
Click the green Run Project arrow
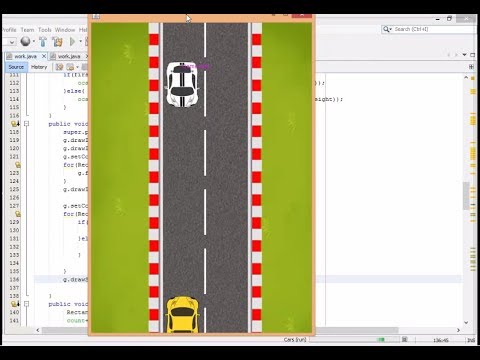point(72,42)
